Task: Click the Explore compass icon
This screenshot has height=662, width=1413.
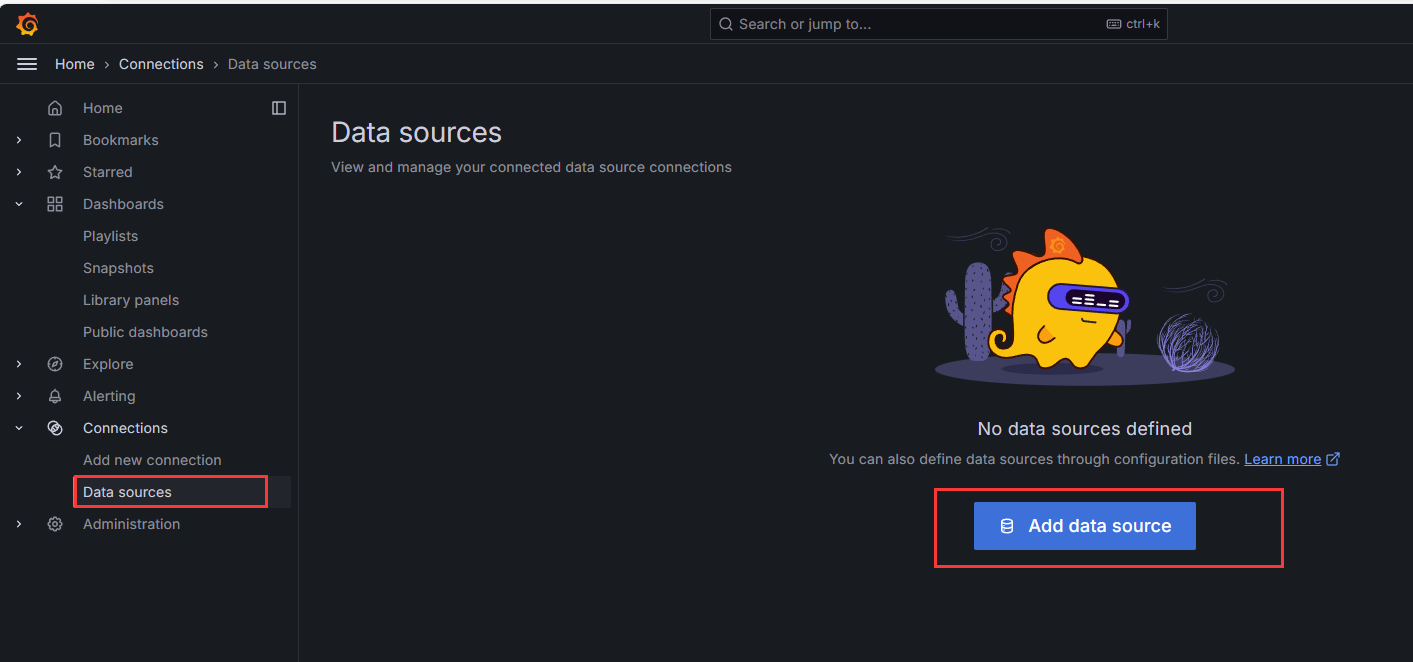Action: pyautogui.click(x=55, y=364)
